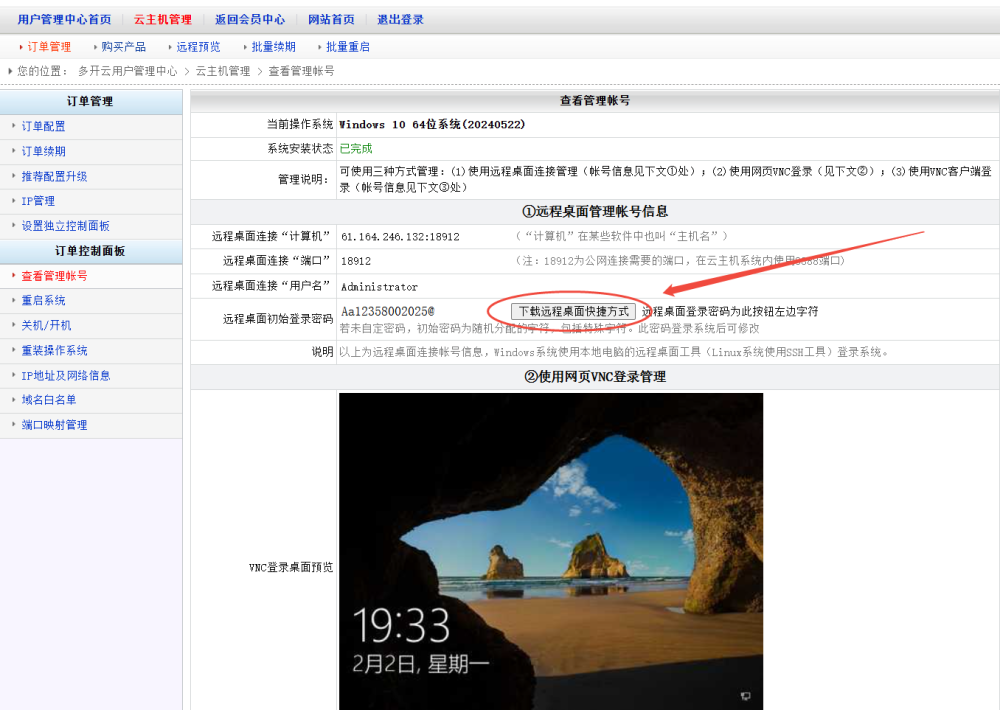Open the 远程预览 sub-menu tab
This screenshot has width=1000, height=710.
[198, 47]
